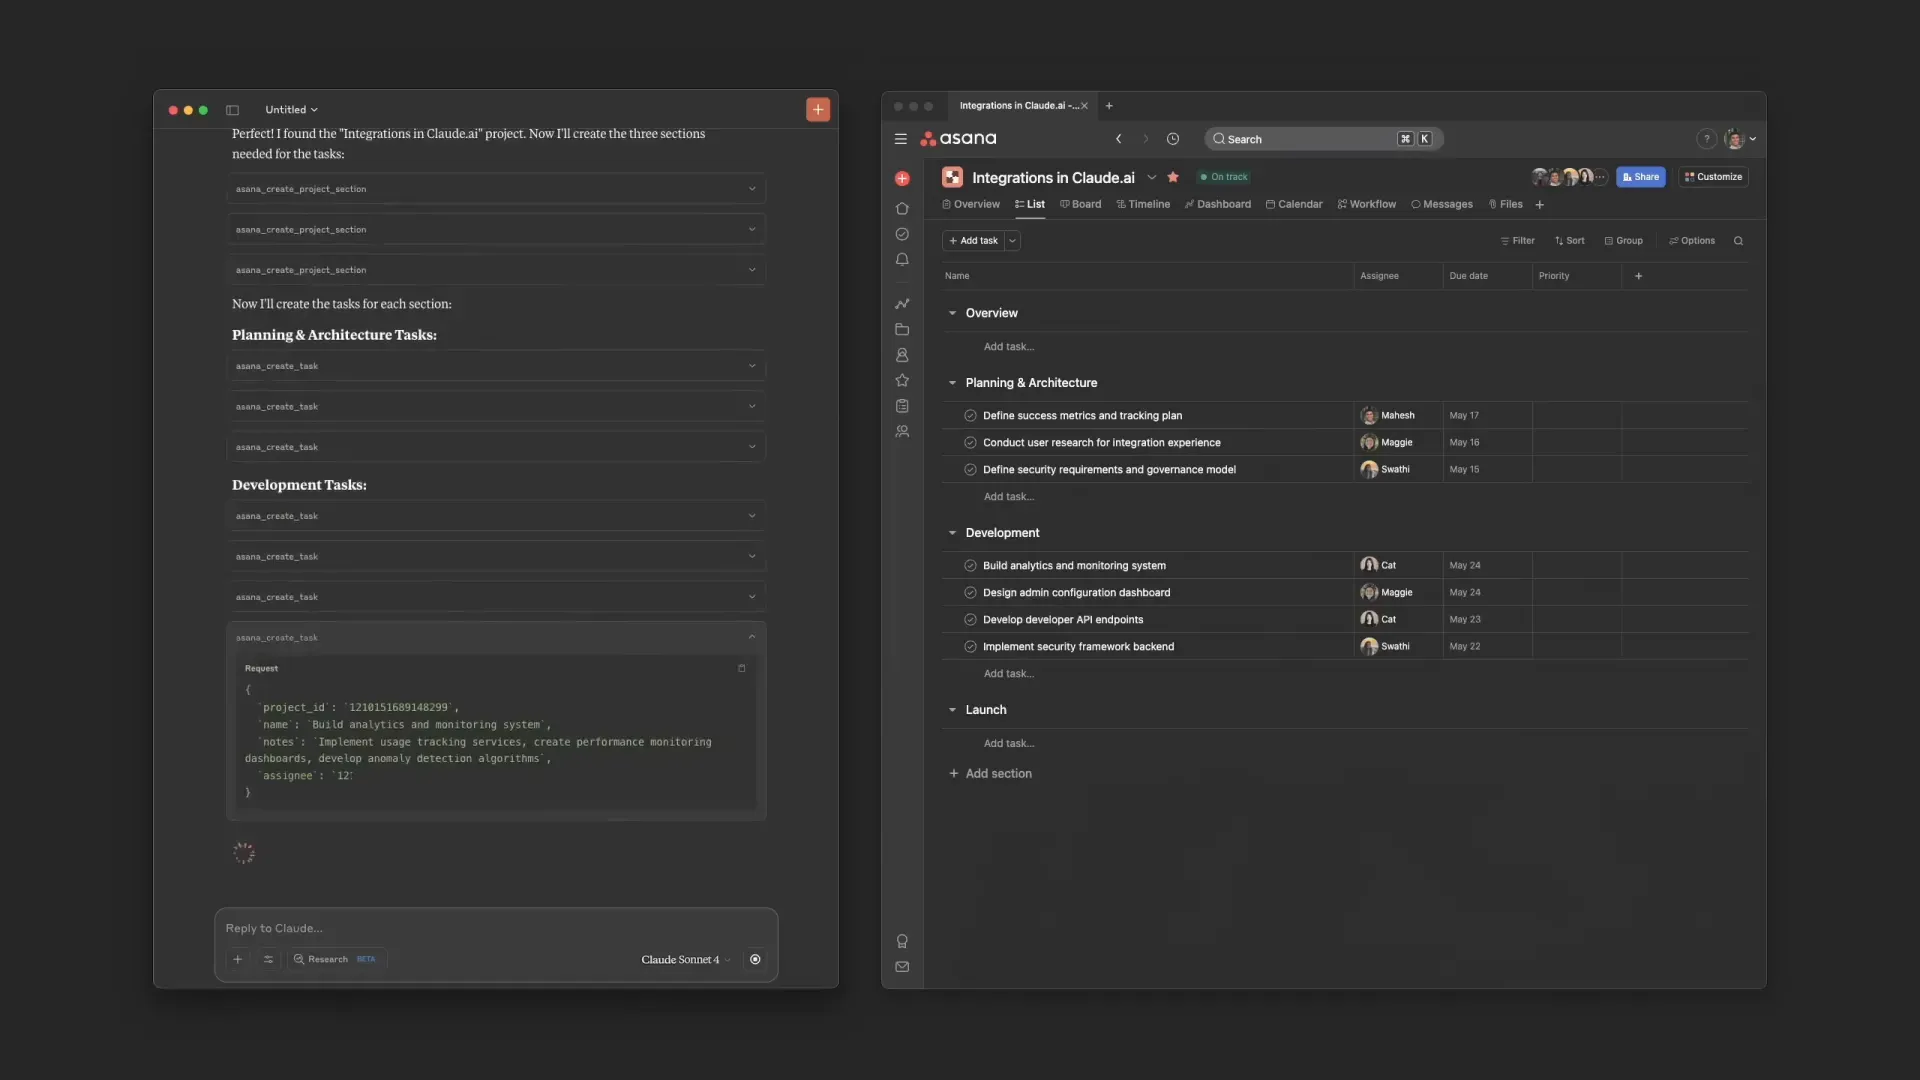Open My Tasks checkmark icon in sidebar
The image size is (1920, 1080).
(902, 234)
